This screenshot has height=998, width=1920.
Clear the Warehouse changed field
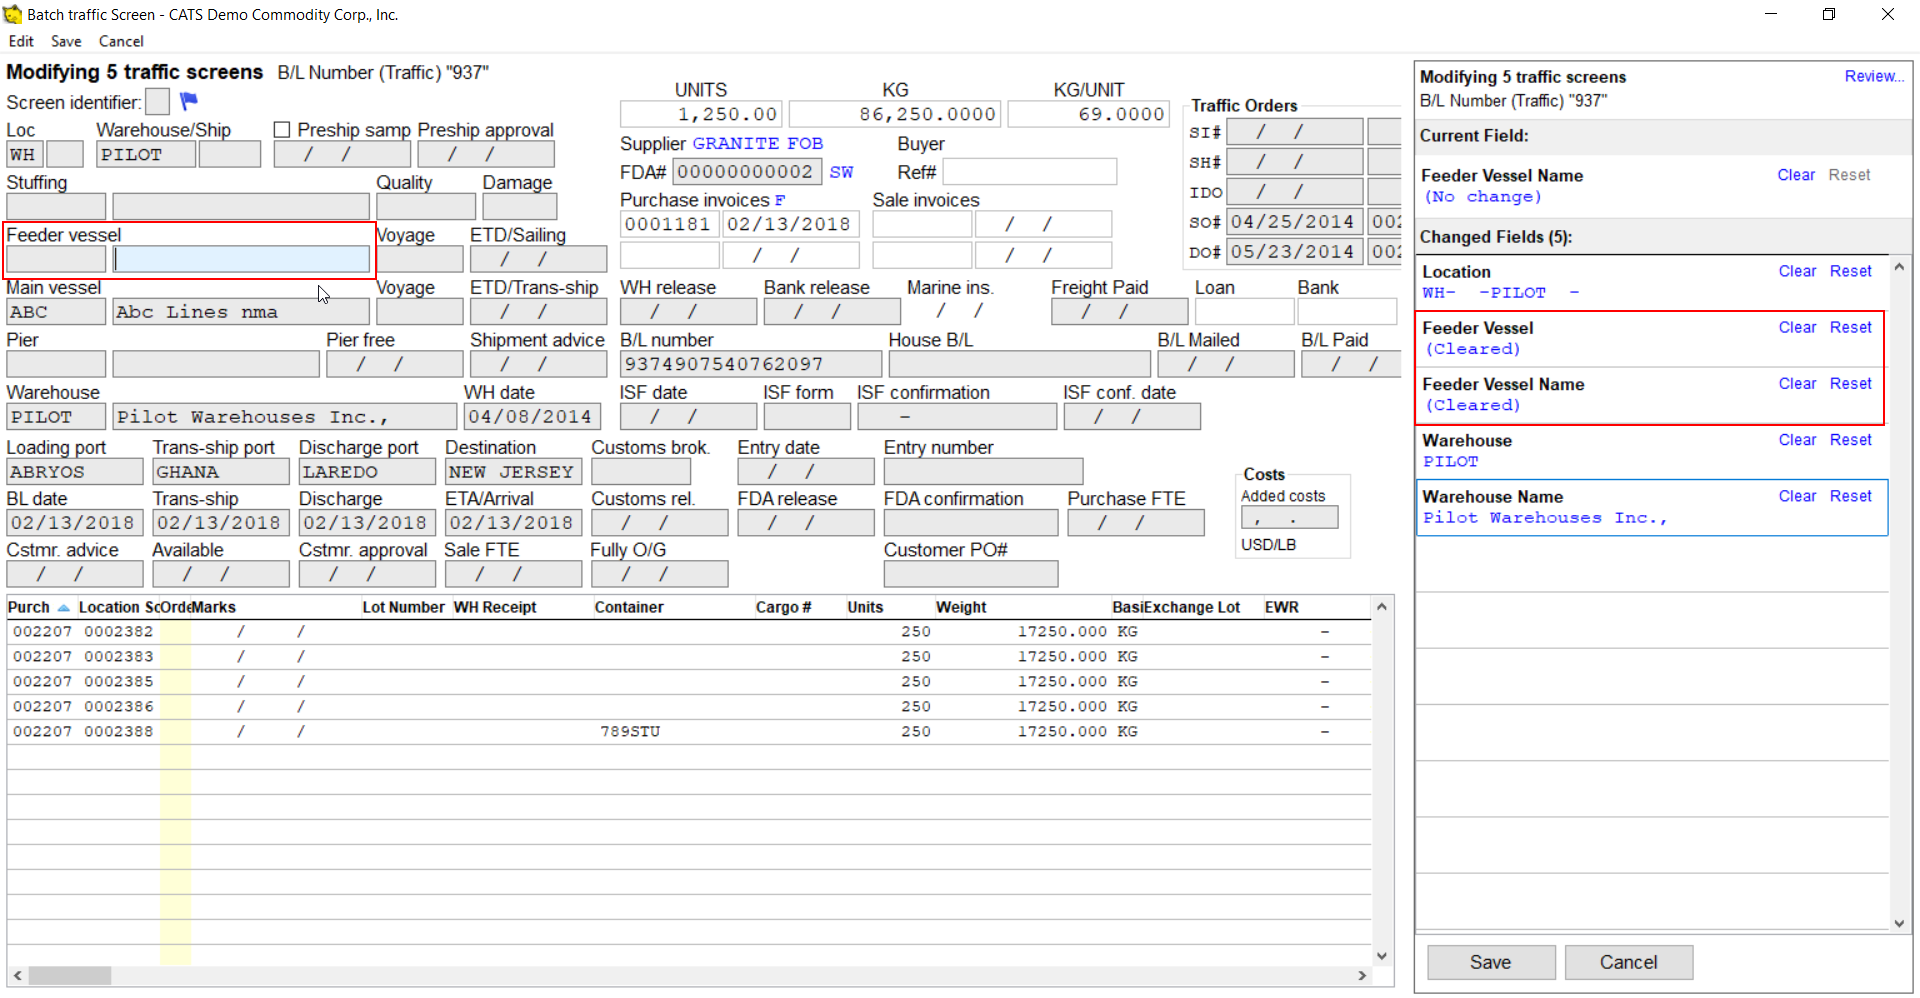point(1797,440)
